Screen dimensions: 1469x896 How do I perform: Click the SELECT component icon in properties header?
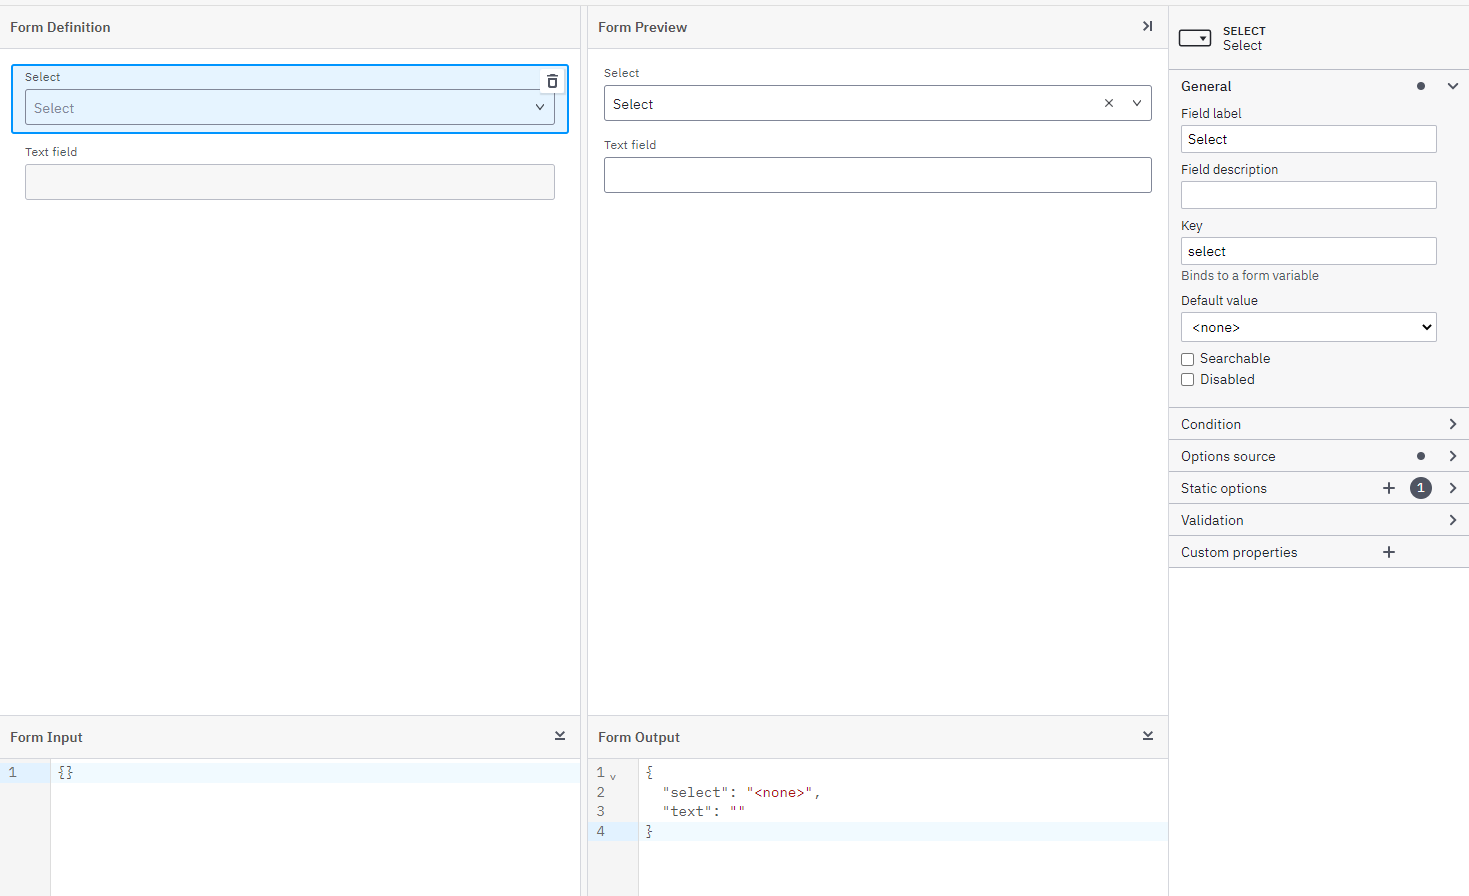1194,37
